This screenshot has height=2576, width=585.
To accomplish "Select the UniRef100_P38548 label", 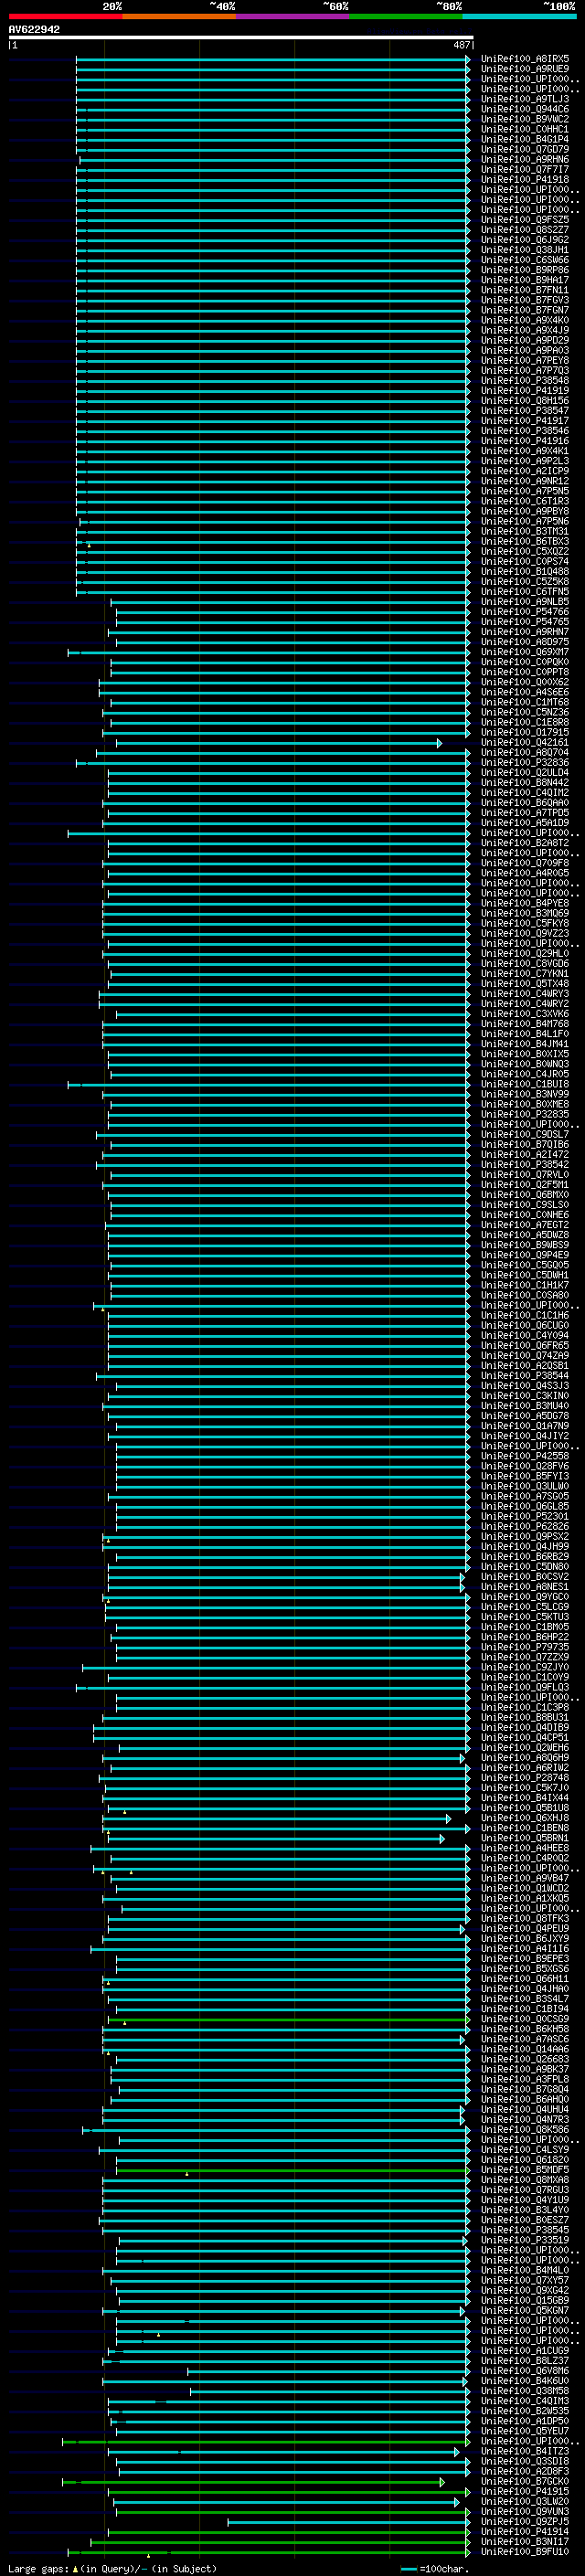I will click(x=525, y=380).
